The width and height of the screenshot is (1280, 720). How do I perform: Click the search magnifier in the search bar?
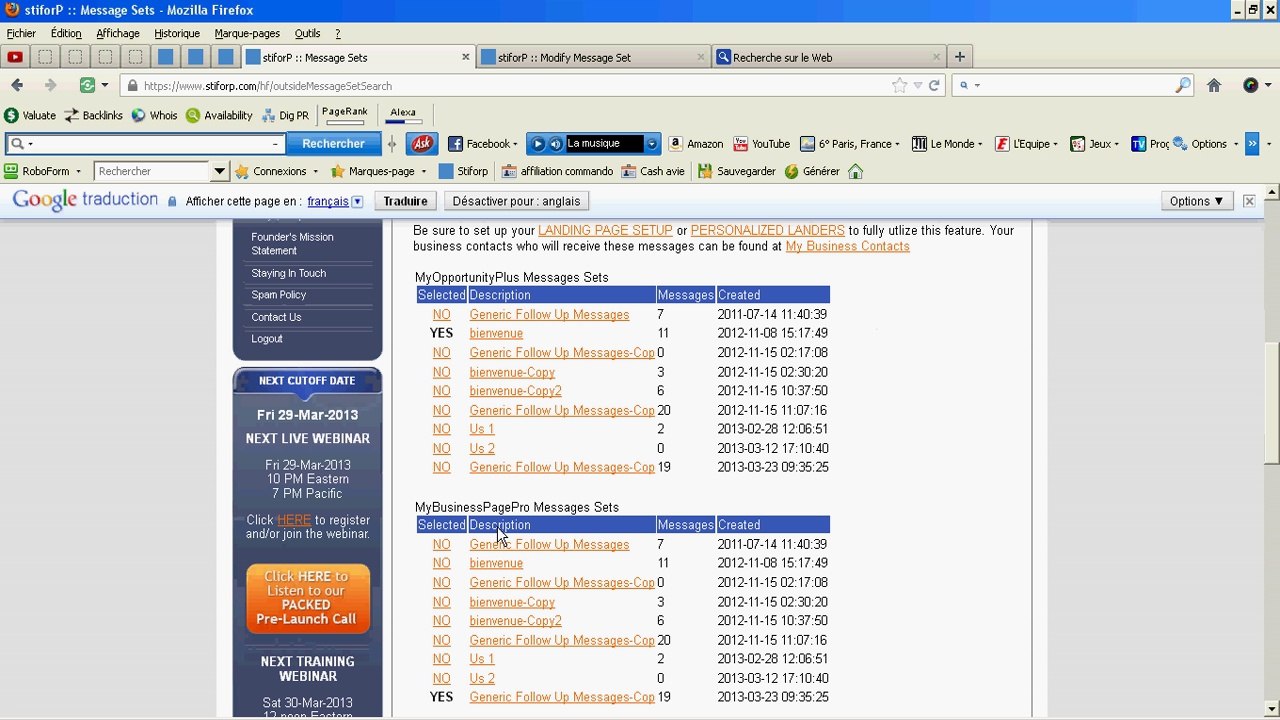(1183, 86)
